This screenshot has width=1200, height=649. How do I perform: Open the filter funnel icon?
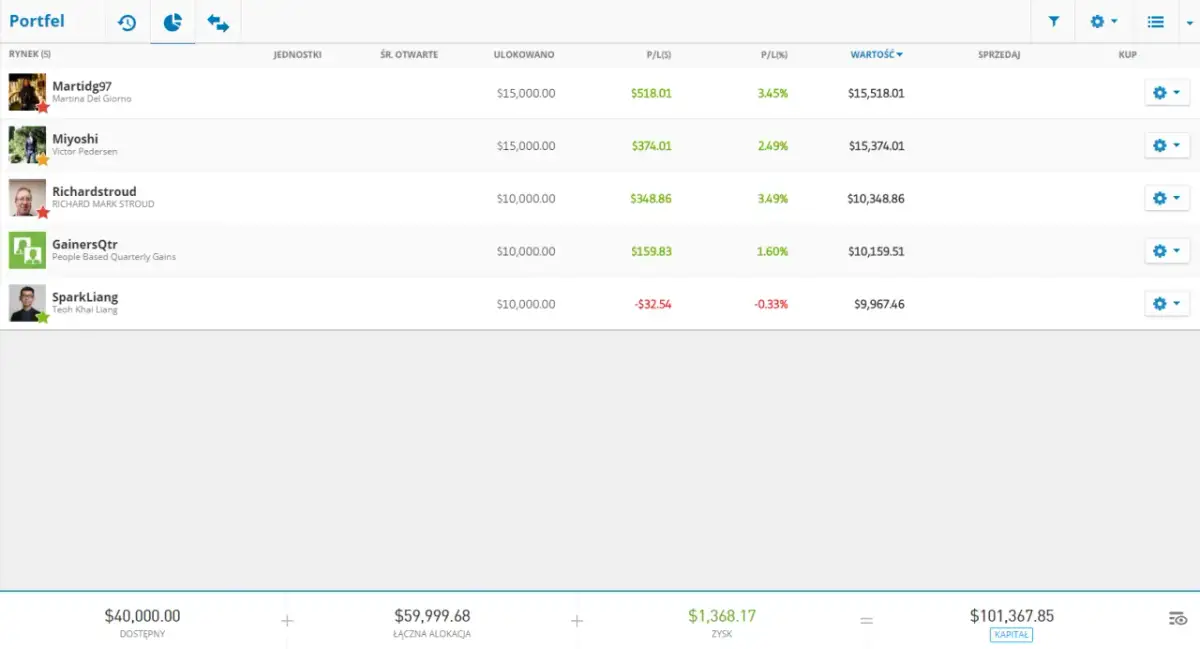(x=1053, y=21)
